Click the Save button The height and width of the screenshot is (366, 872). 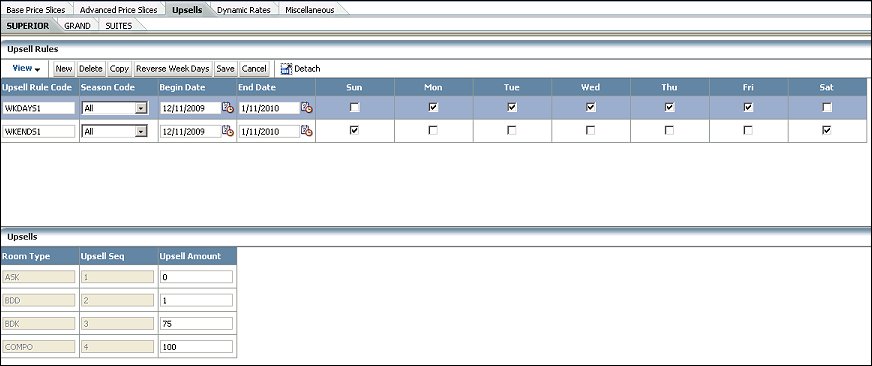(x=225, y=69)
